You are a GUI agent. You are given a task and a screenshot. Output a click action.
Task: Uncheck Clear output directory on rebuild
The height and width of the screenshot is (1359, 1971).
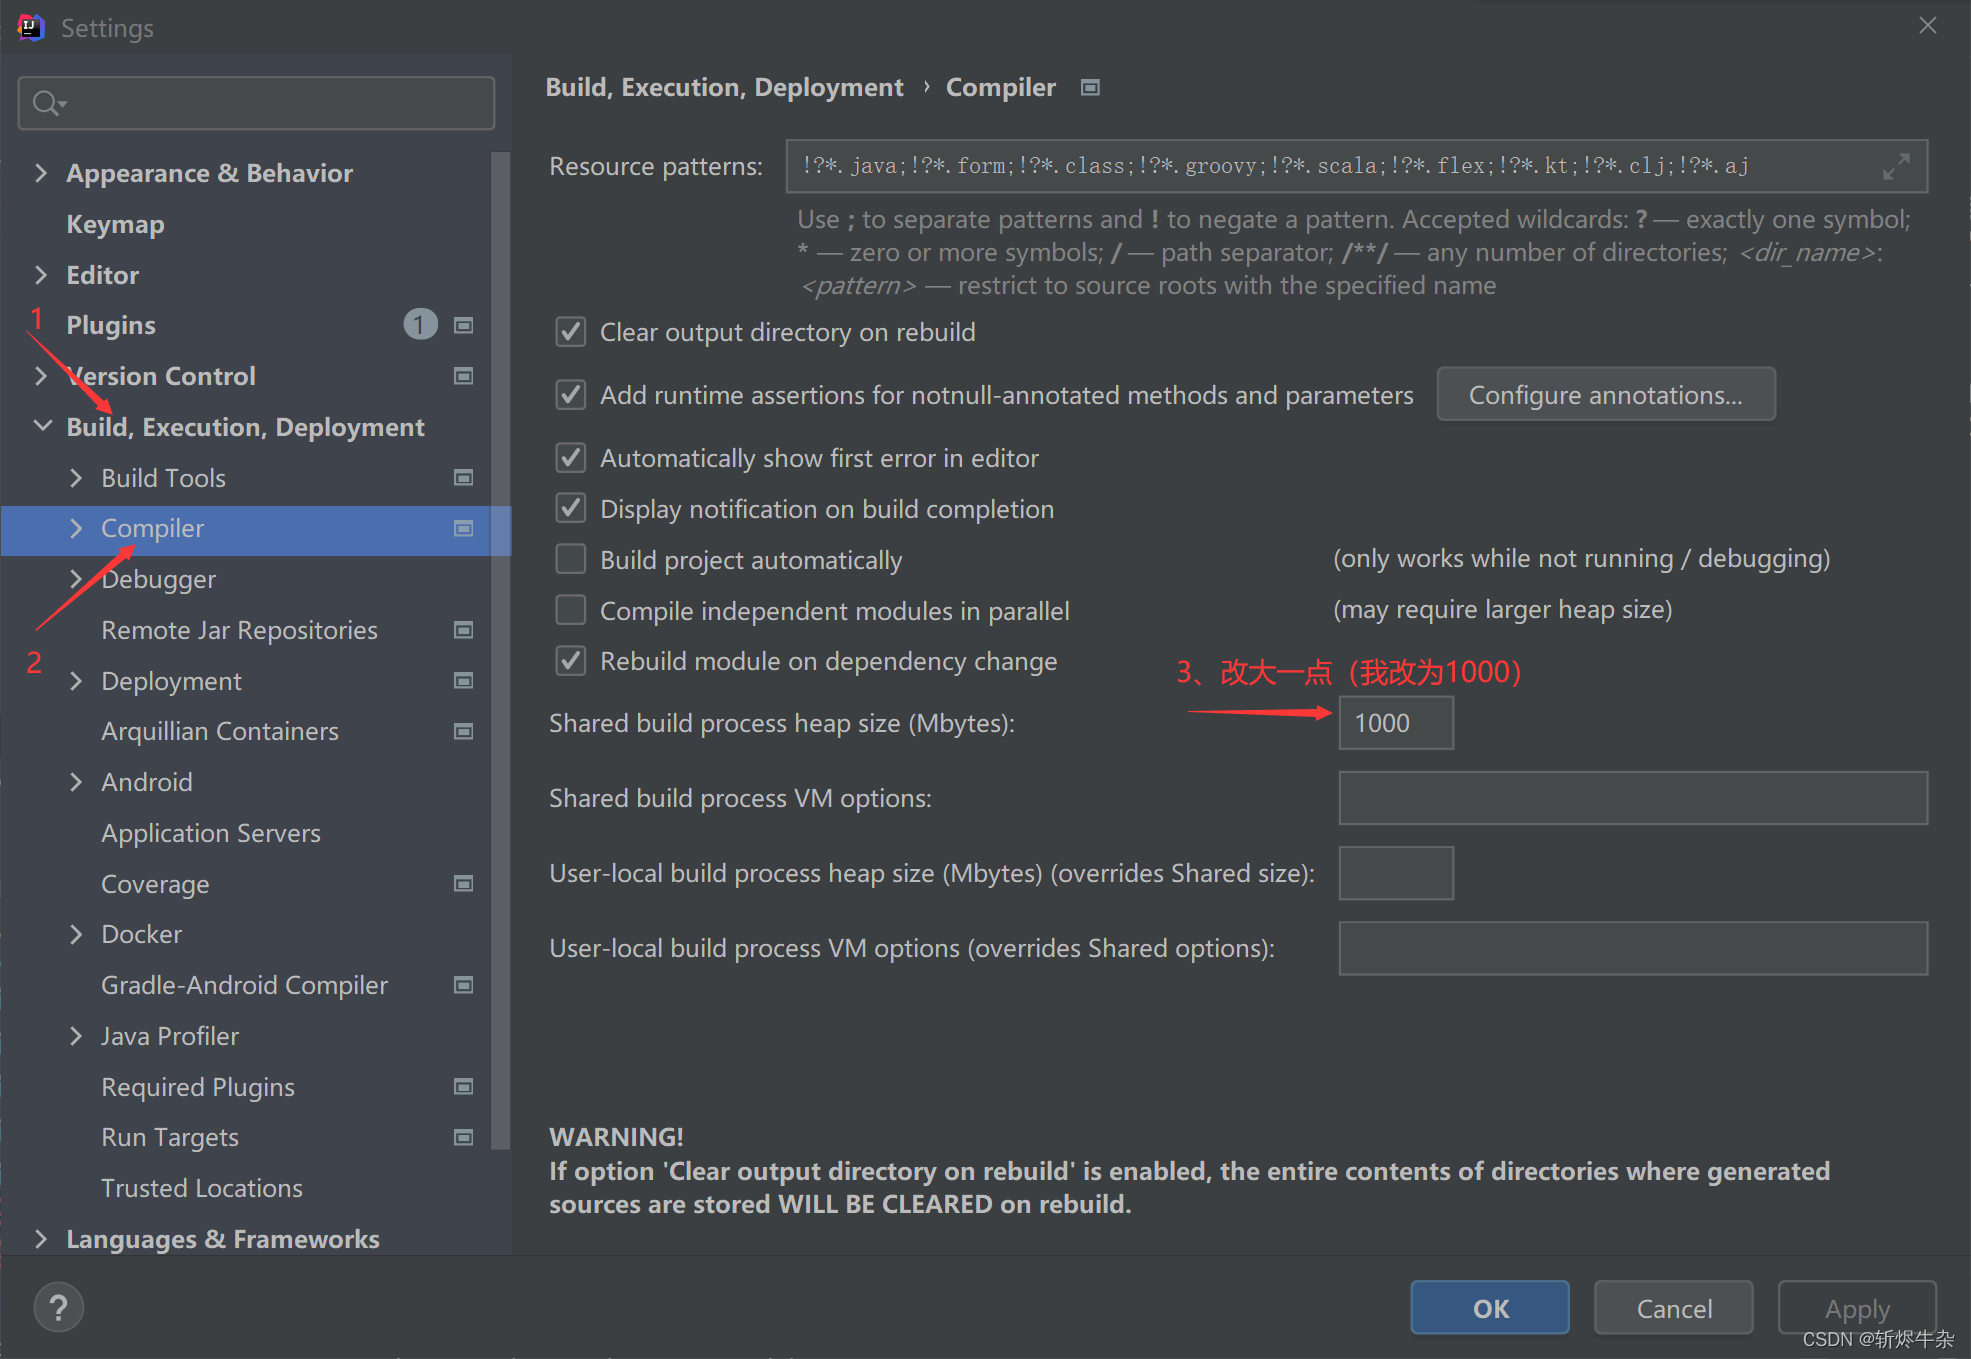[x=571, y=332]
